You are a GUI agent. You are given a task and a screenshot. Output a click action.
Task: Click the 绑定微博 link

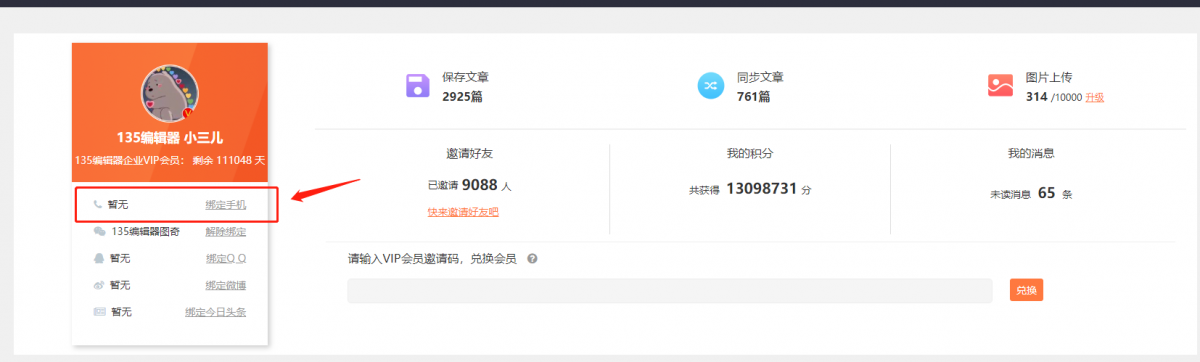pyautogui.click(x=226, y=285)
